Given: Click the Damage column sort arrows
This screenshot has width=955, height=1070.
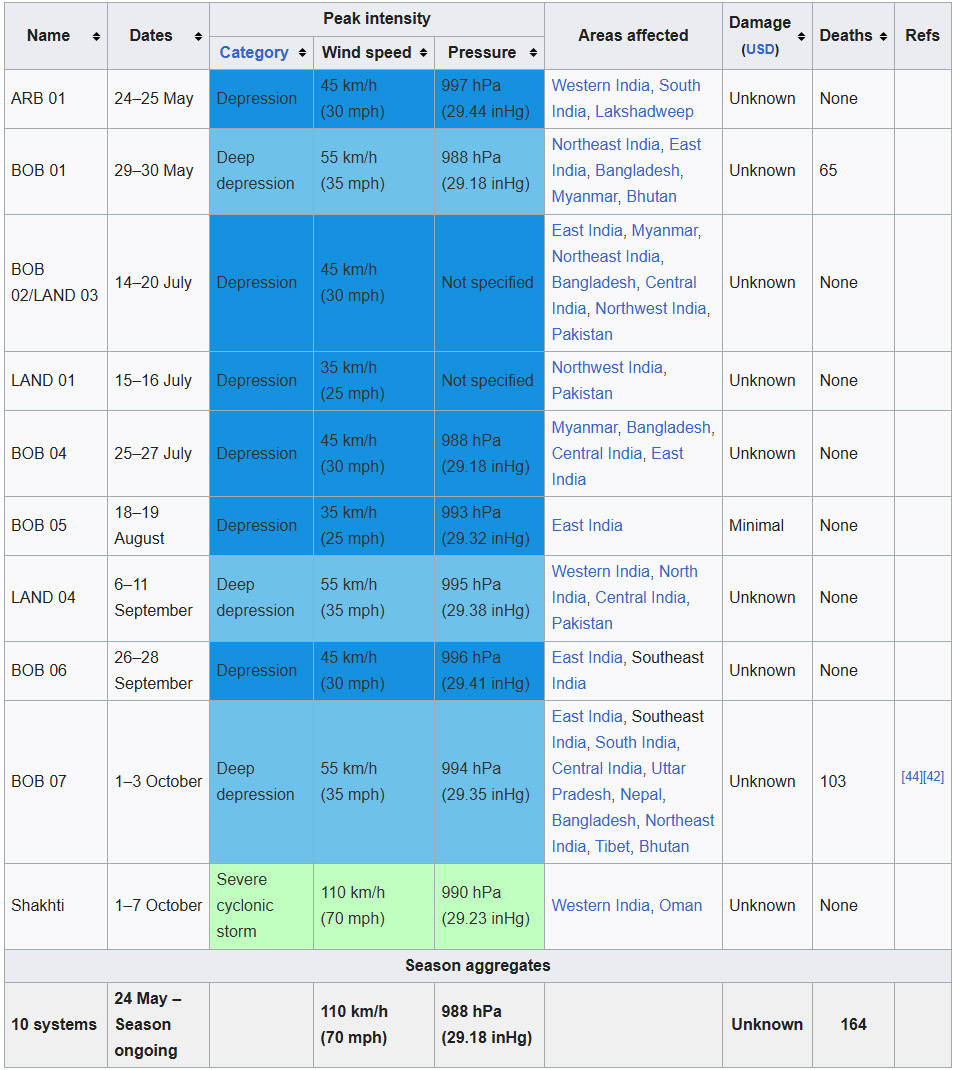Looking at the screenshot, I should point(801,36).
